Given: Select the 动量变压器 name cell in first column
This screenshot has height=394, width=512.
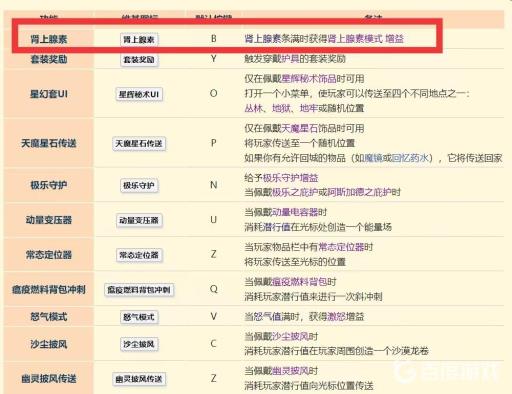Looking at the screenshot, I should pyautogui.click(x=49, y=220).
